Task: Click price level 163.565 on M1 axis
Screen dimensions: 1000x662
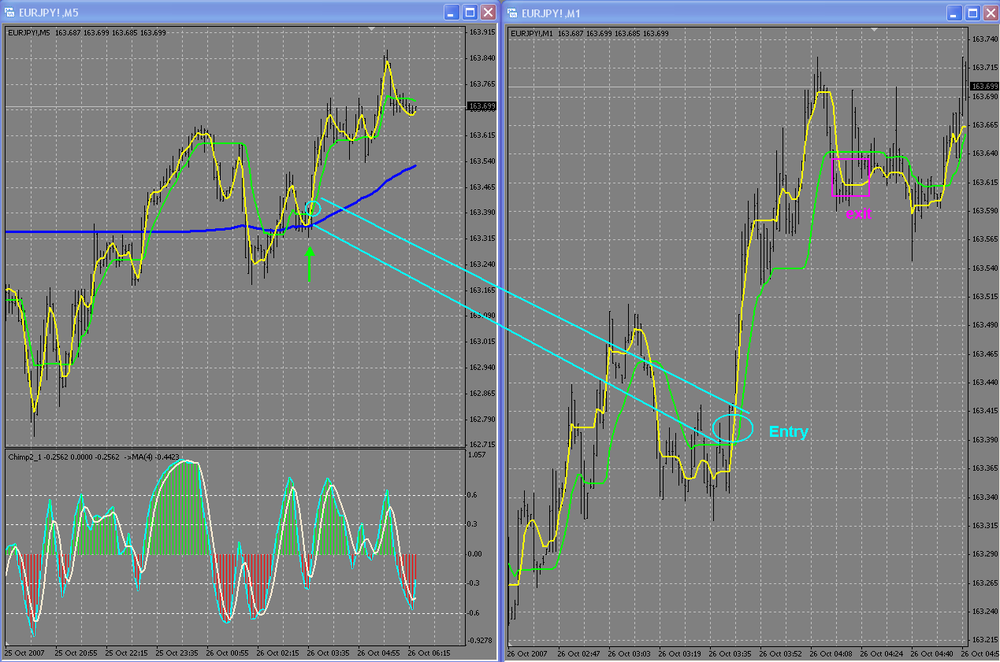Action: click(x=985, y=239)
